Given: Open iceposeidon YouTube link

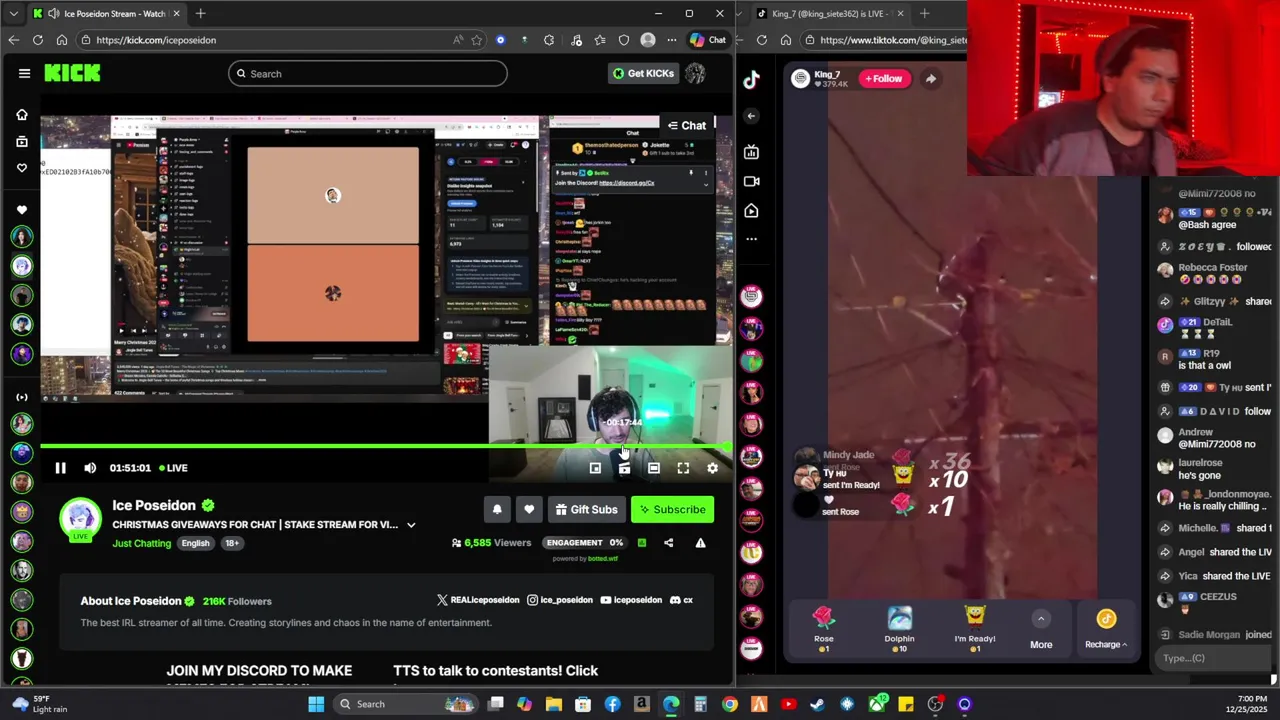Looking at the screenshot, I should coord(631,600).
